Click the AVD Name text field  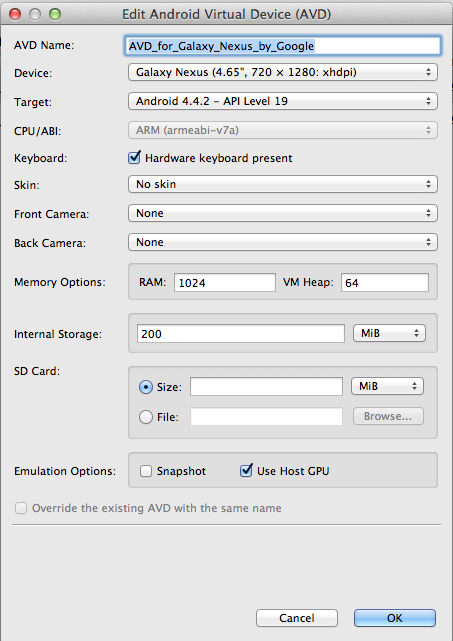[283, 46]
